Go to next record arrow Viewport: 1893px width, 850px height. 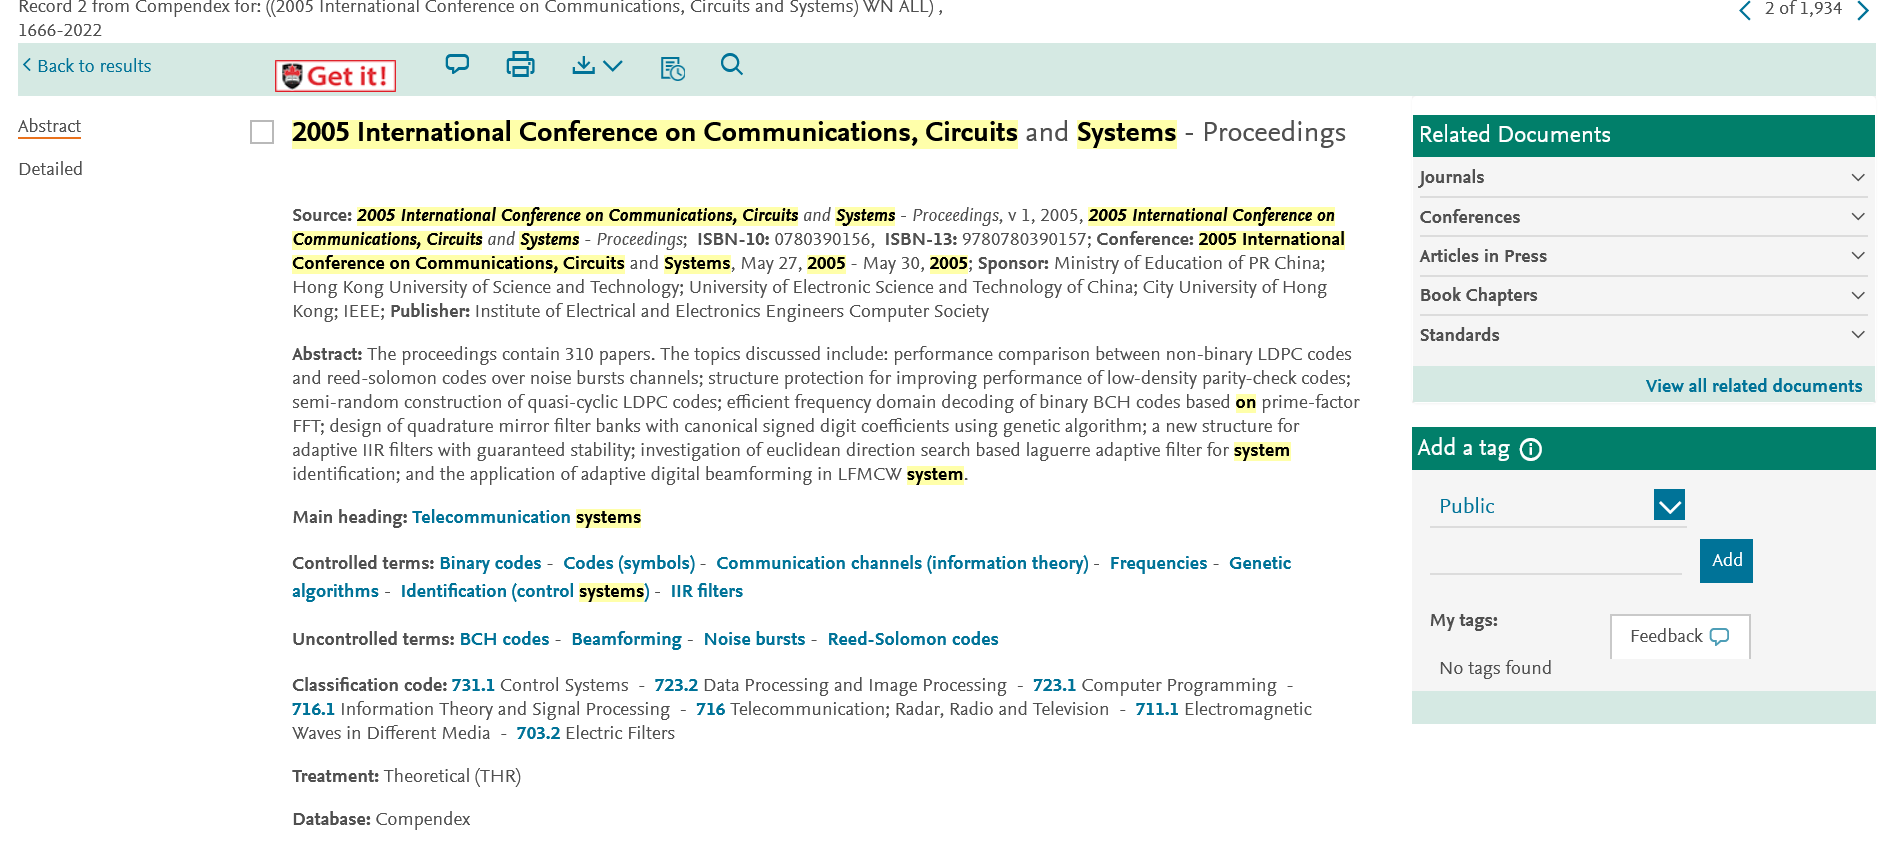point(1863,11)
